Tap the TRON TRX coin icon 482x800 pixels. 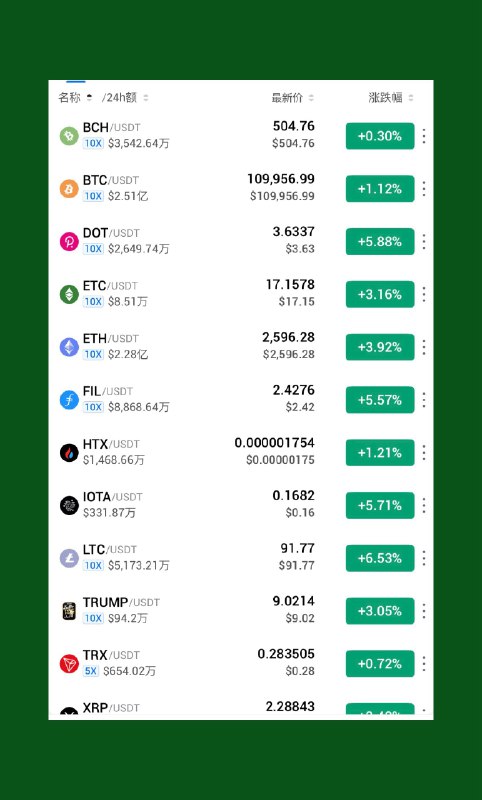click(x=69, y=664)
